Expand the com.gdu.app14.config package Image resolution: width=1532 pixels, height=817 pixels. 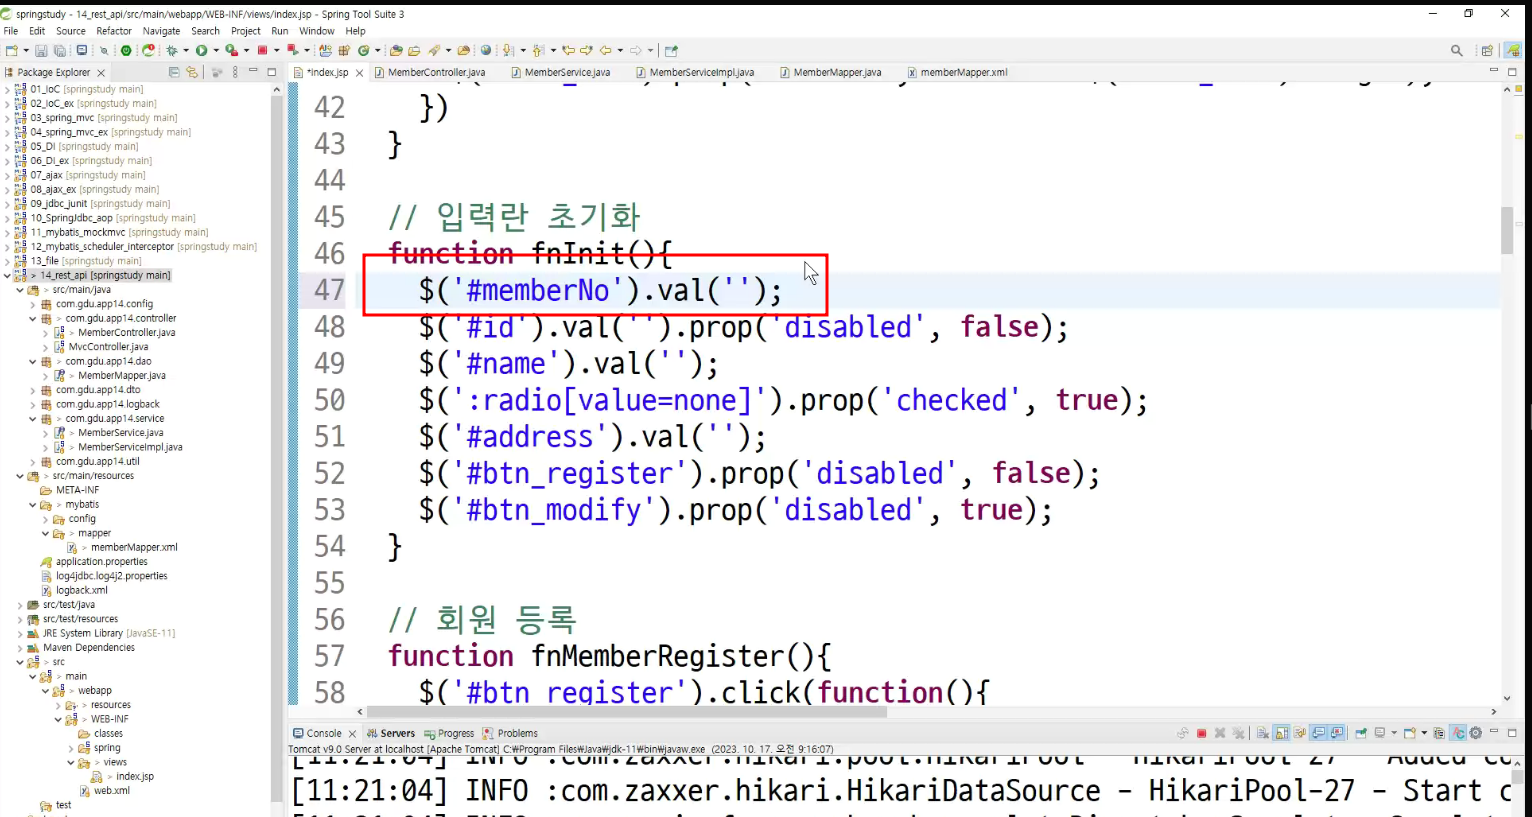pos(32,304)
